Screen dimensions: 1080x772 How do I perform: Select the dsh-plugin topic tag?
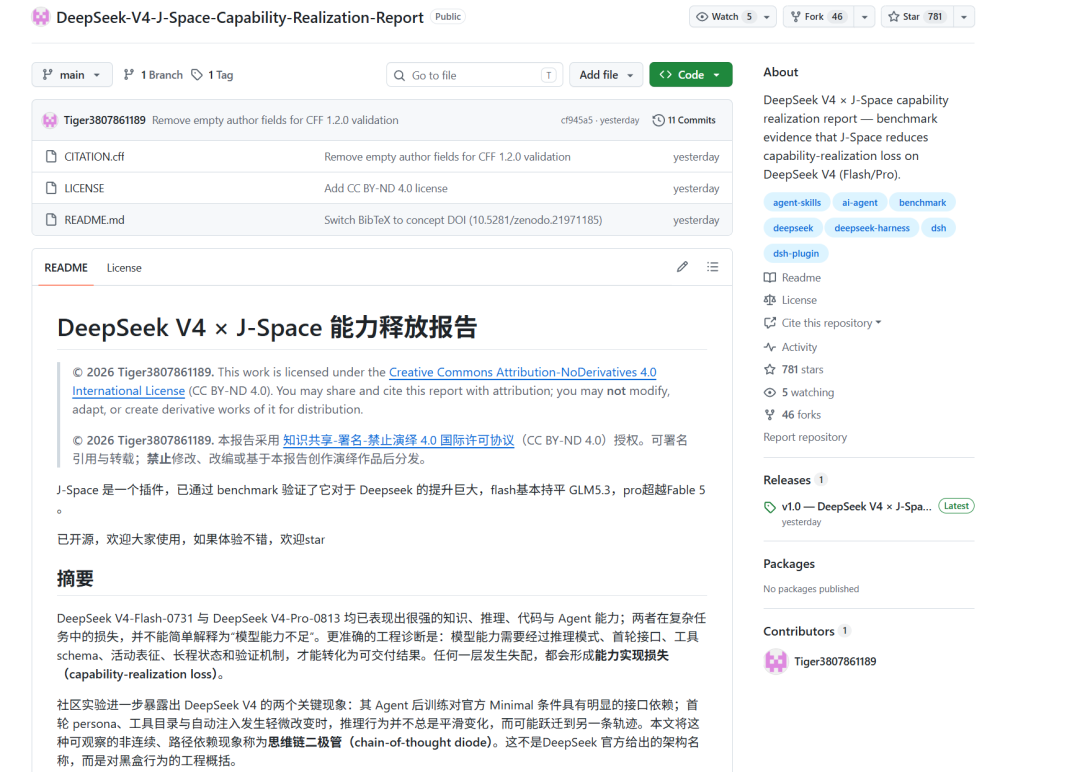click(796, 253)
